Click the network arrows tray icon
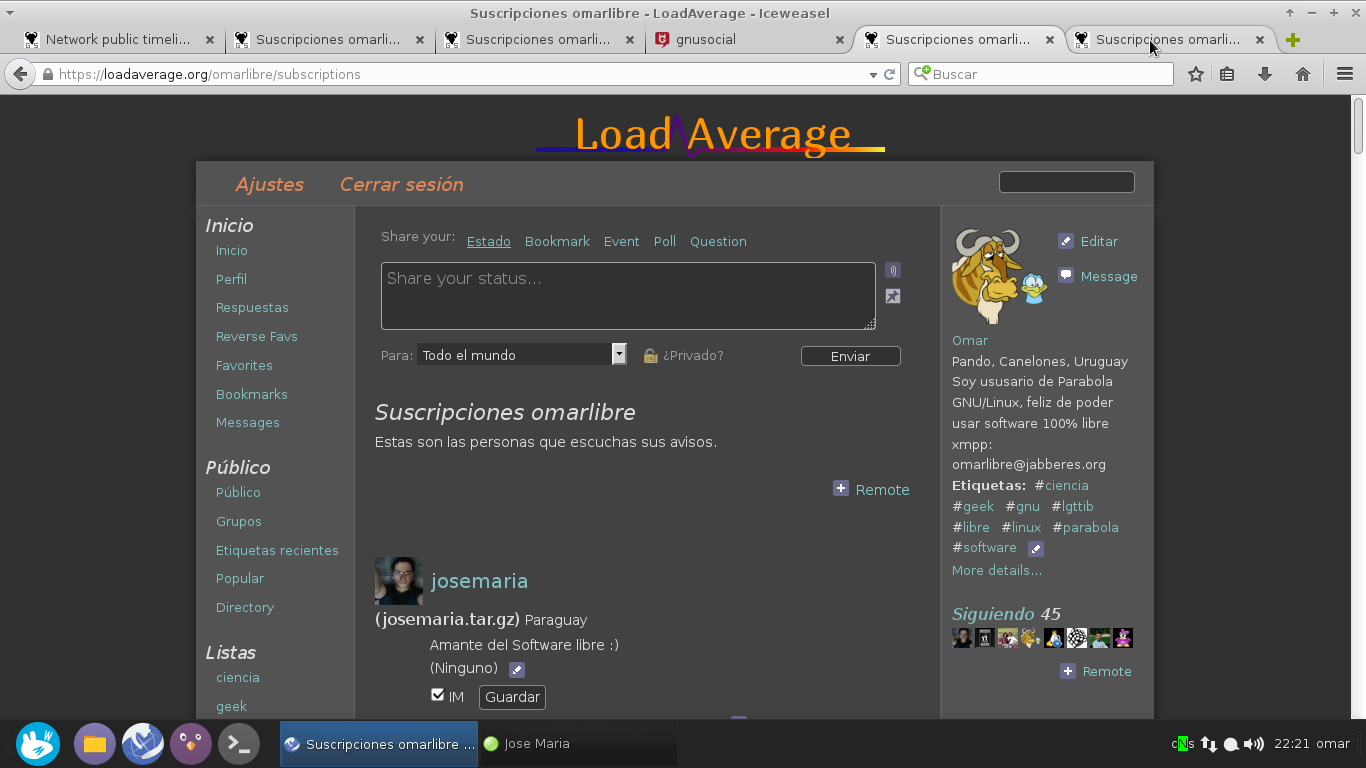This screenshot has height=768, width=1366. pos(1209,744)
